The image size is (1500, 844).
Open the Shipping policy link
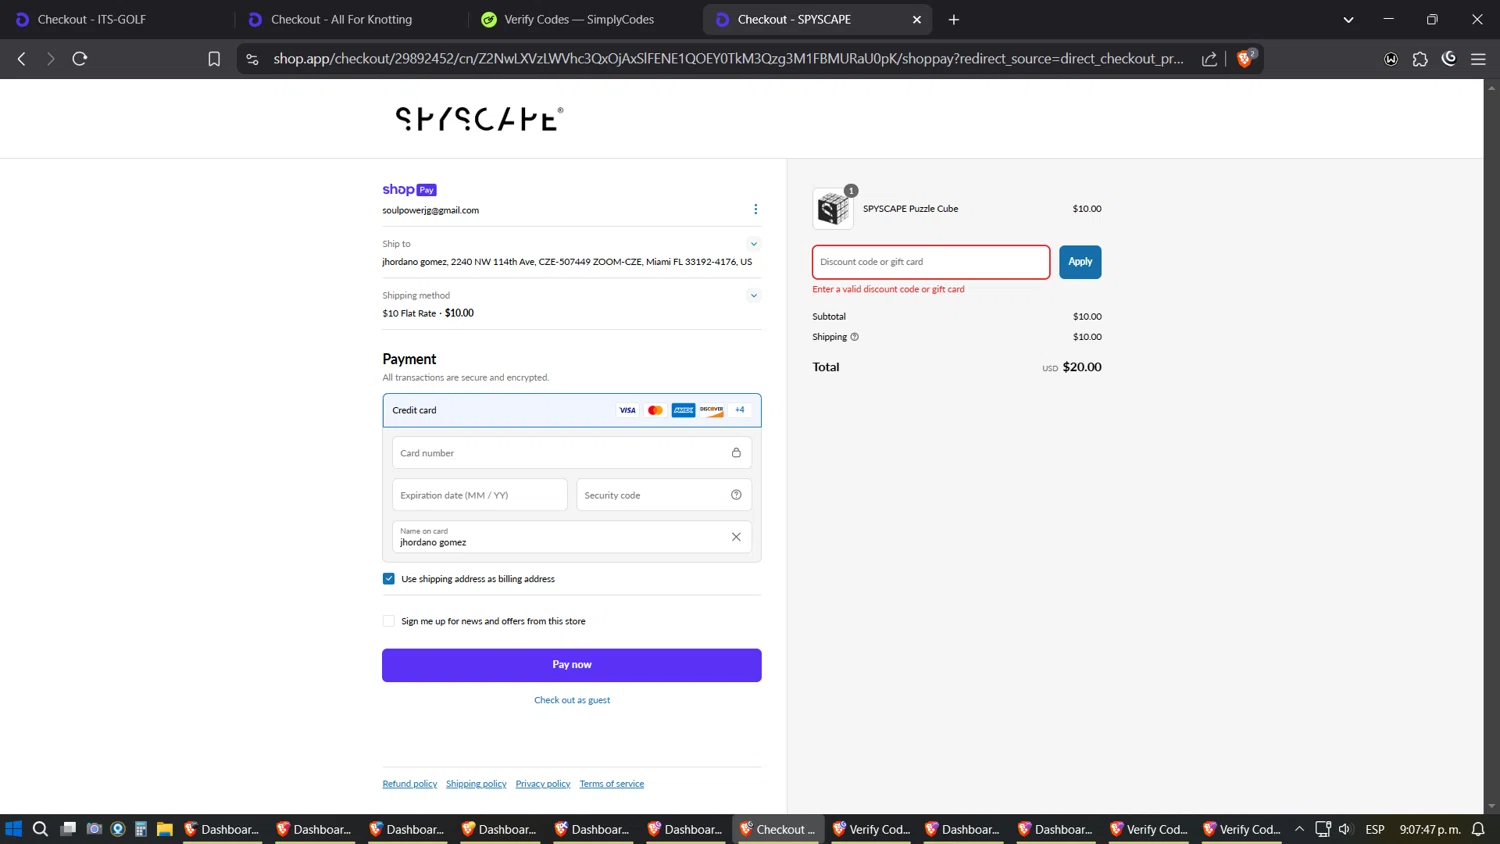[x=476, y=784]
